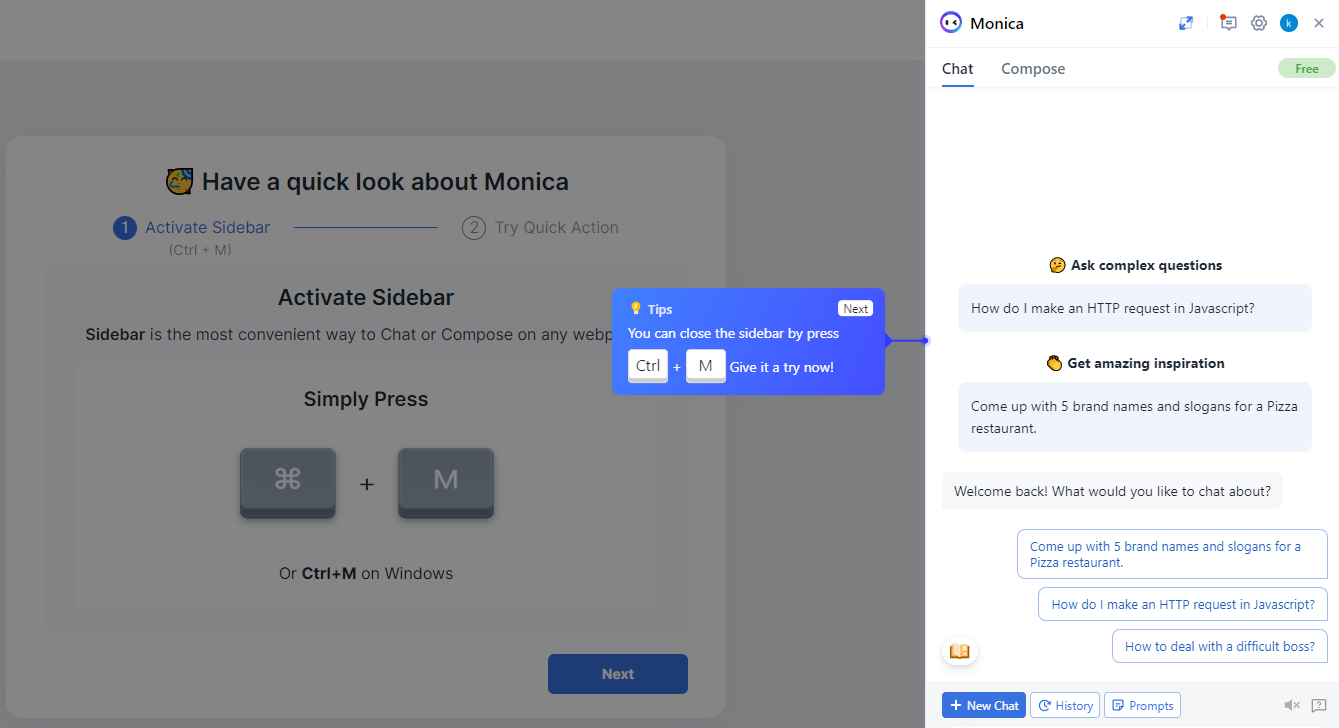
Task: Click the lightbulb Tips icon
Action: [x=635, y=309]
